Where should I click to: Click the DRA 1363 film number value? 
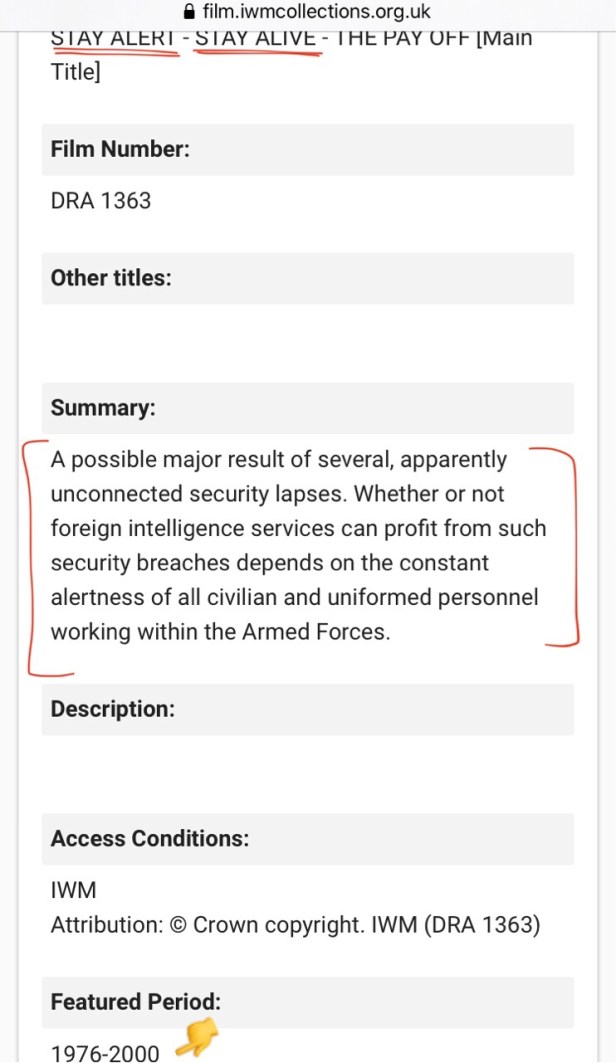pos(101,201)
